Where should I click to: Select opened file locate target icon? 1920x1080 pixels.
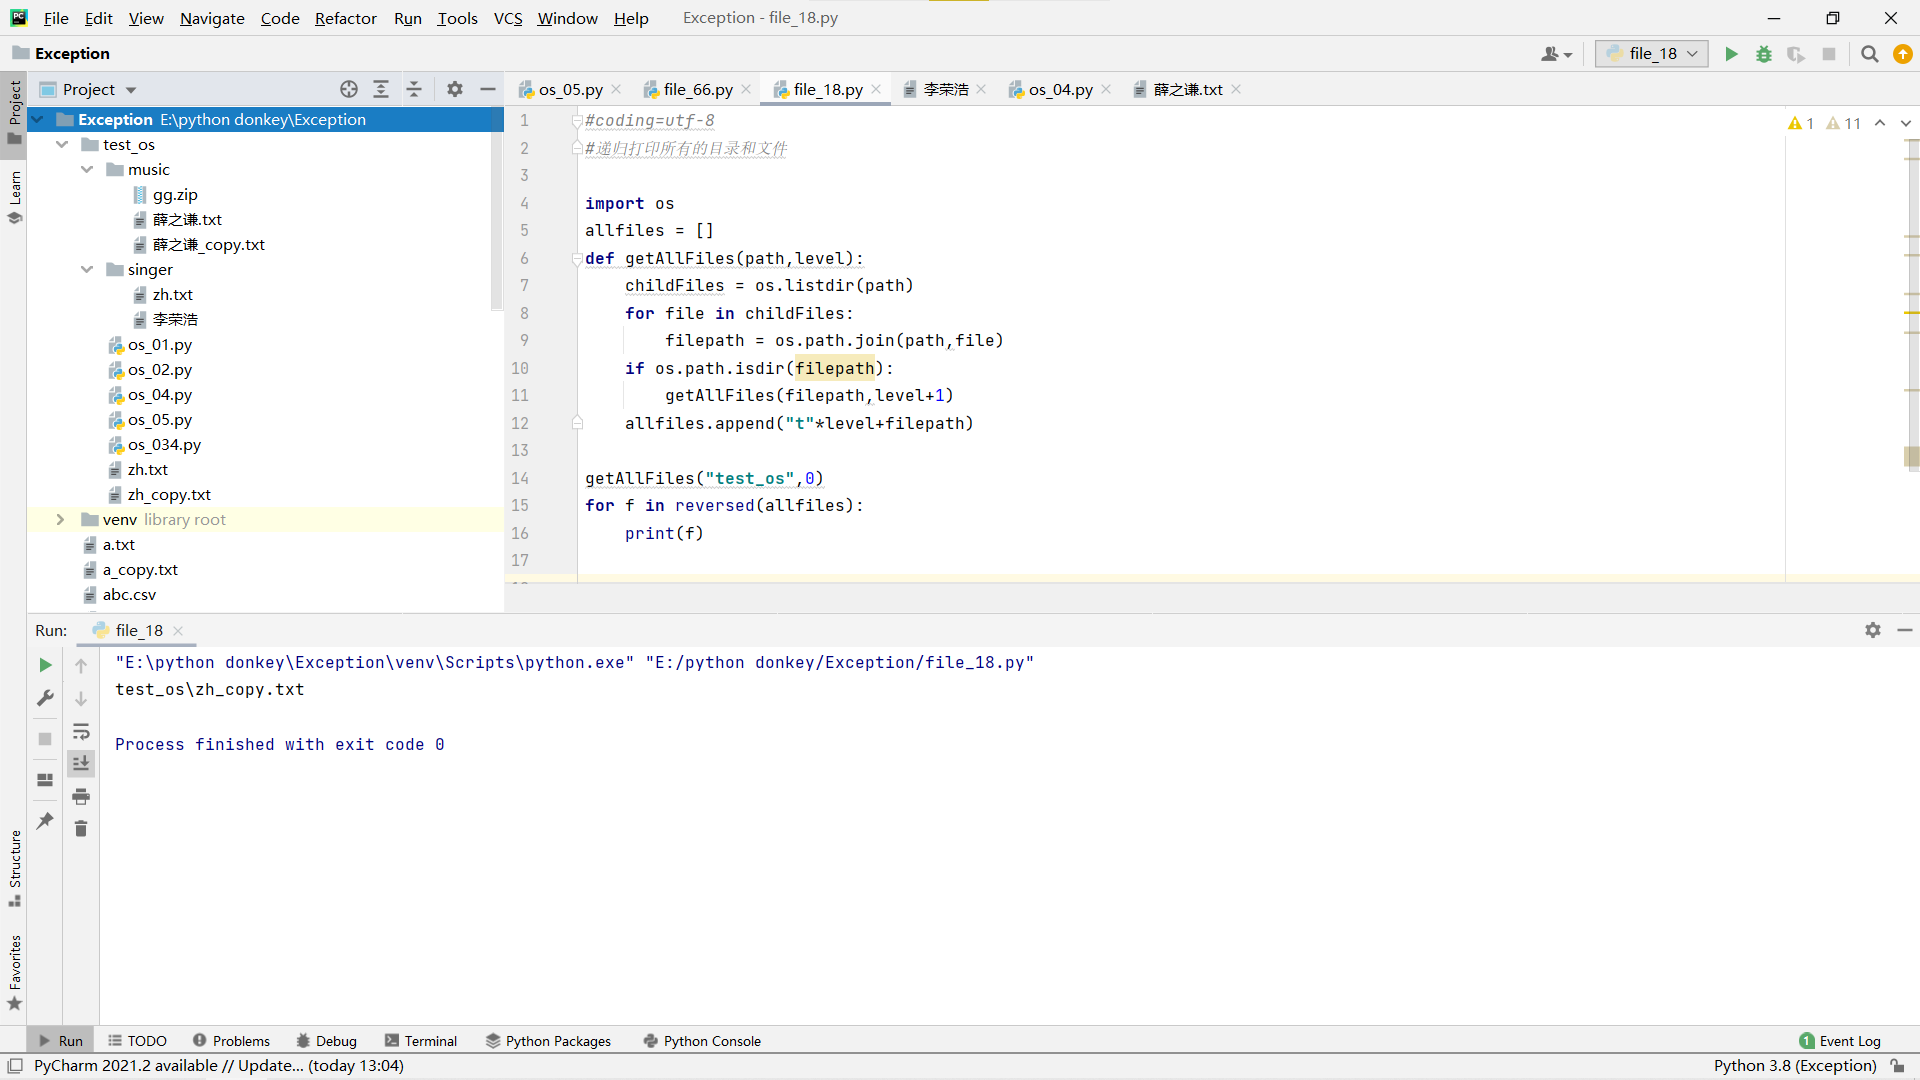pos(348,89)
